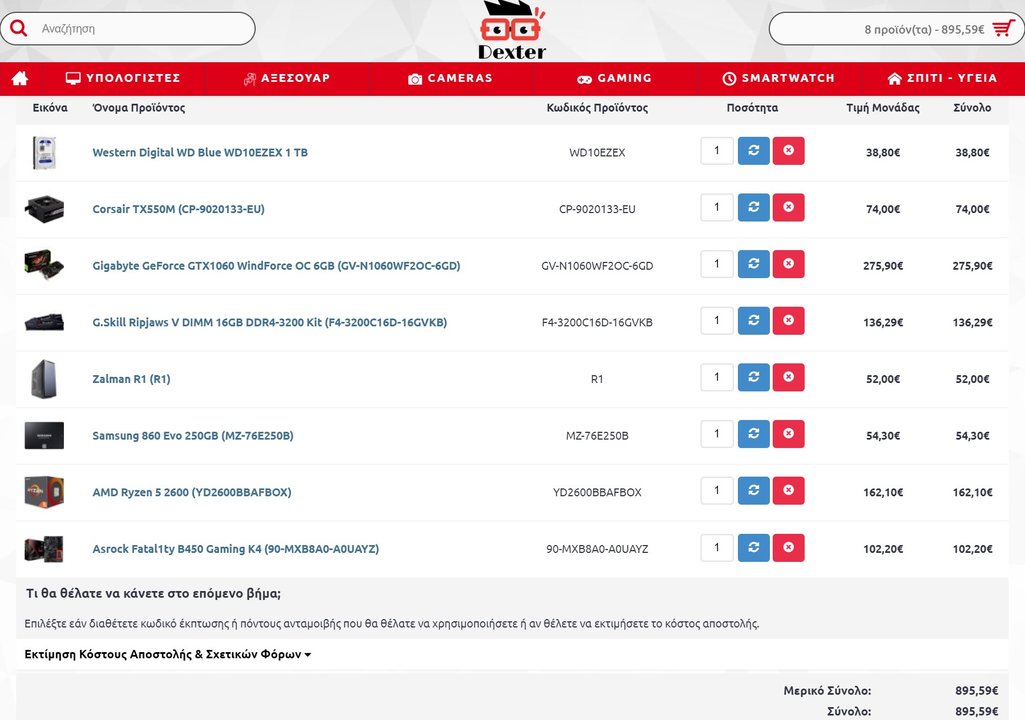Open the GAMING menu
Viewport: 1025px width, 720px height.
coord(614,78)
